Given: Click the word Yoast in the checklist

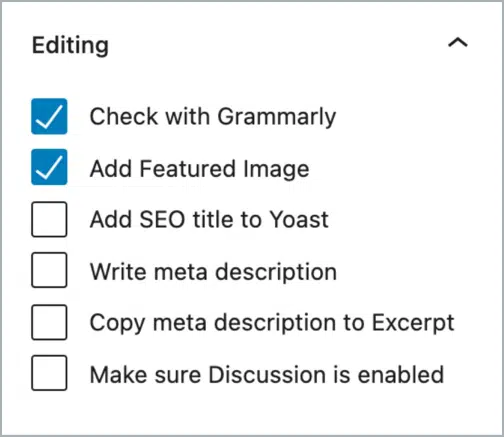Looking at the screenshot, I should tap(299, 220).
